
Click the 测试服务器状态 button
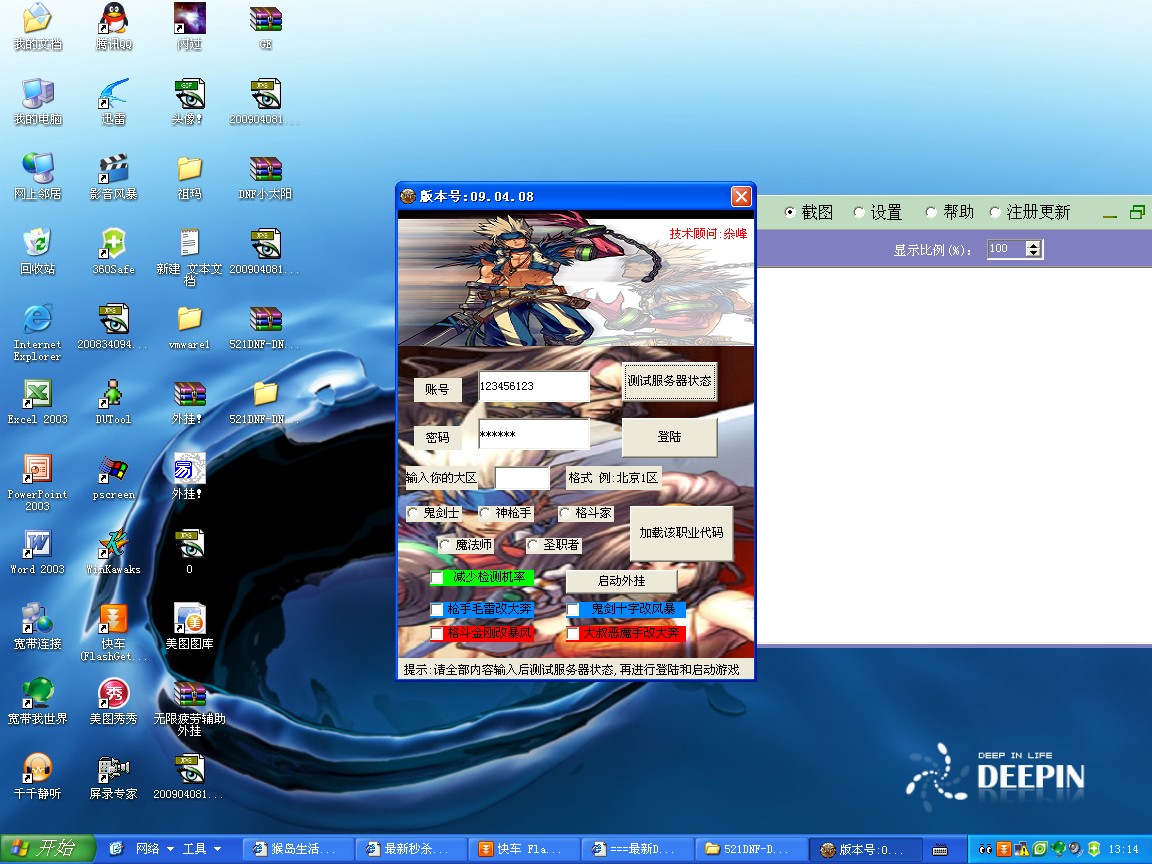669,381
